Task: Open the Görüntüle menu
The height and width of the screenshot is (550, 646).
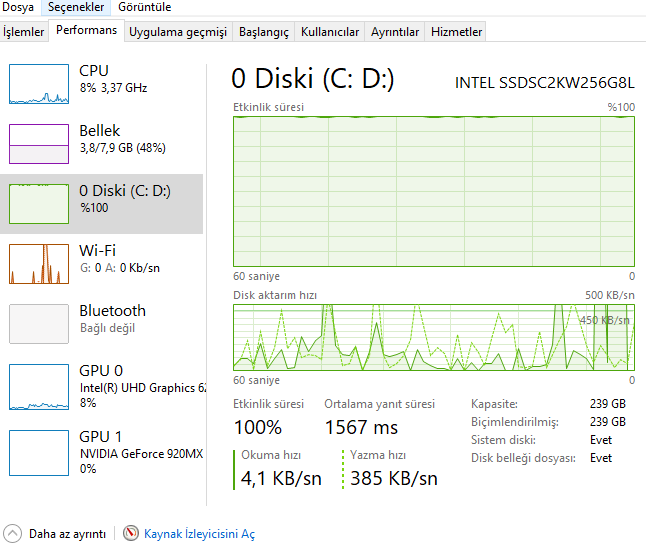Action: click(144, 7)
